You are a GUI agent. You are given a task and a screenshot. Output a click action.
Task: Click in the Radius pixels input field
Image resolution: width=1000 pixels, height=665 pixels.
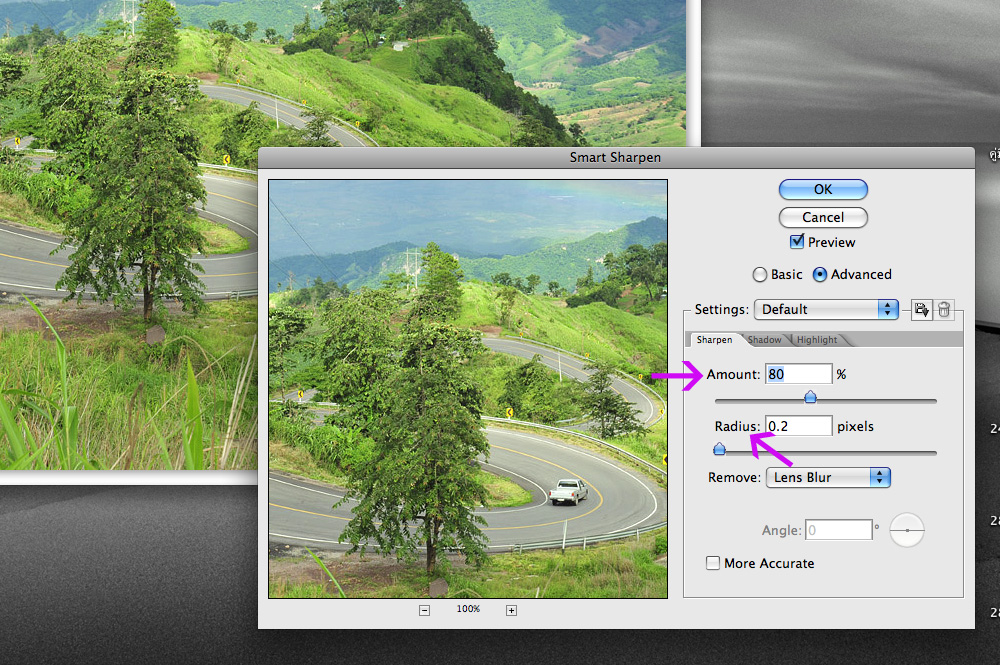798,426
